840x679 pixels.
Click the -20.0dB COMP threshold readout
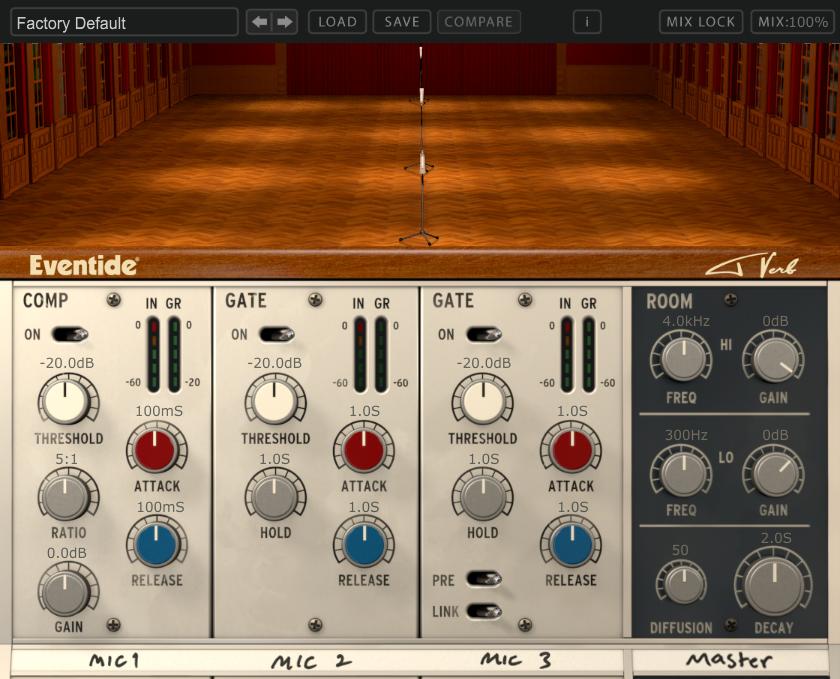click(67, 363)
